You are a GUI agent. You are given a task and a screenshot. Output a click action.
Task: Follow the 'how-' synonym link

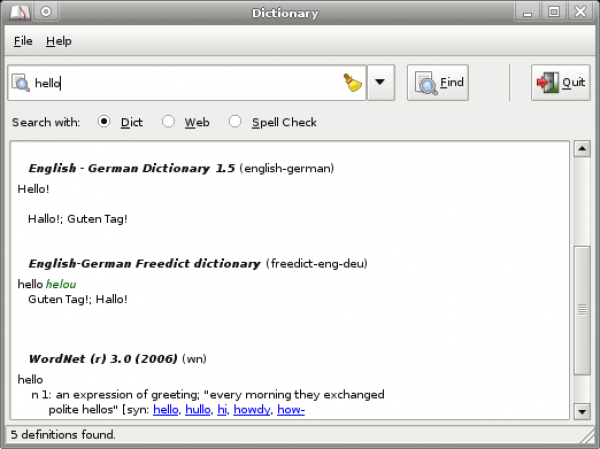click(291, 410)
